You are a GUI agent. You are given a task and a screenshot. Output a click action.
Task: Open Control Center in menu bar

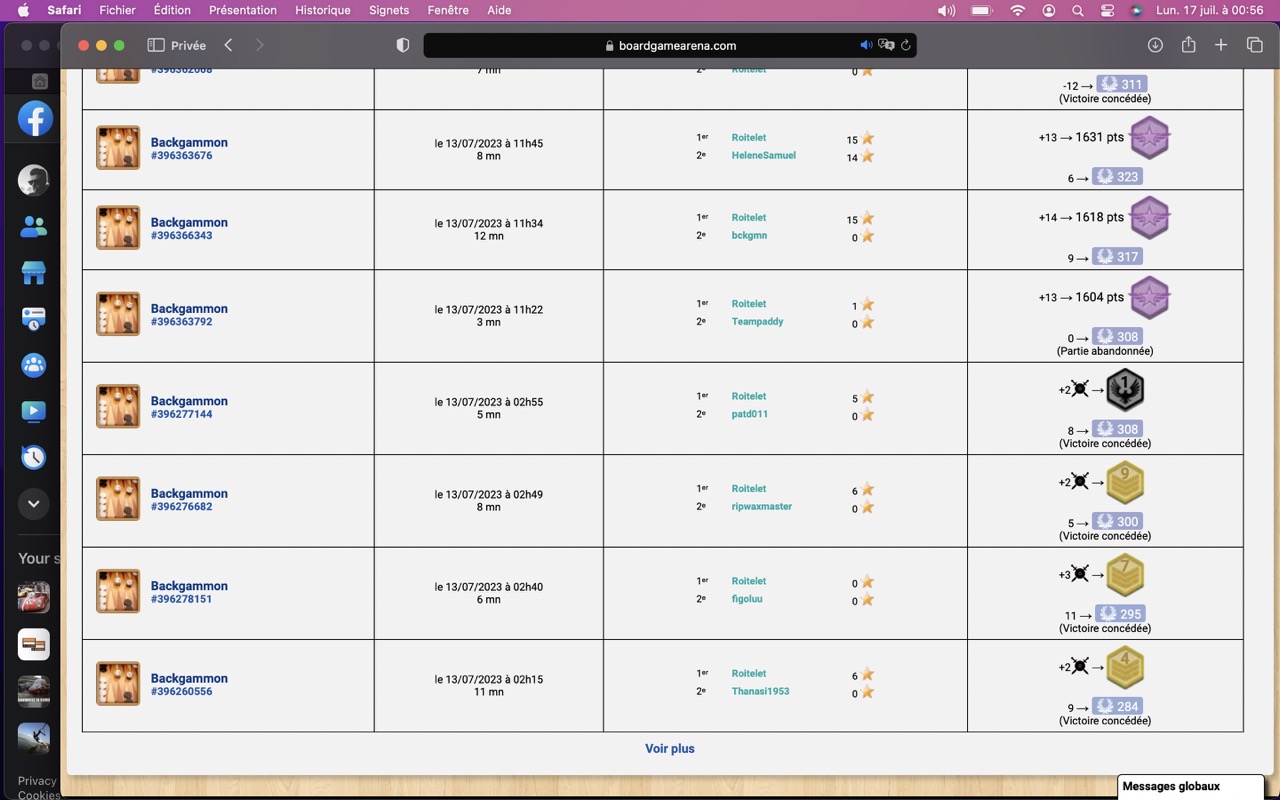(1107, 10)
